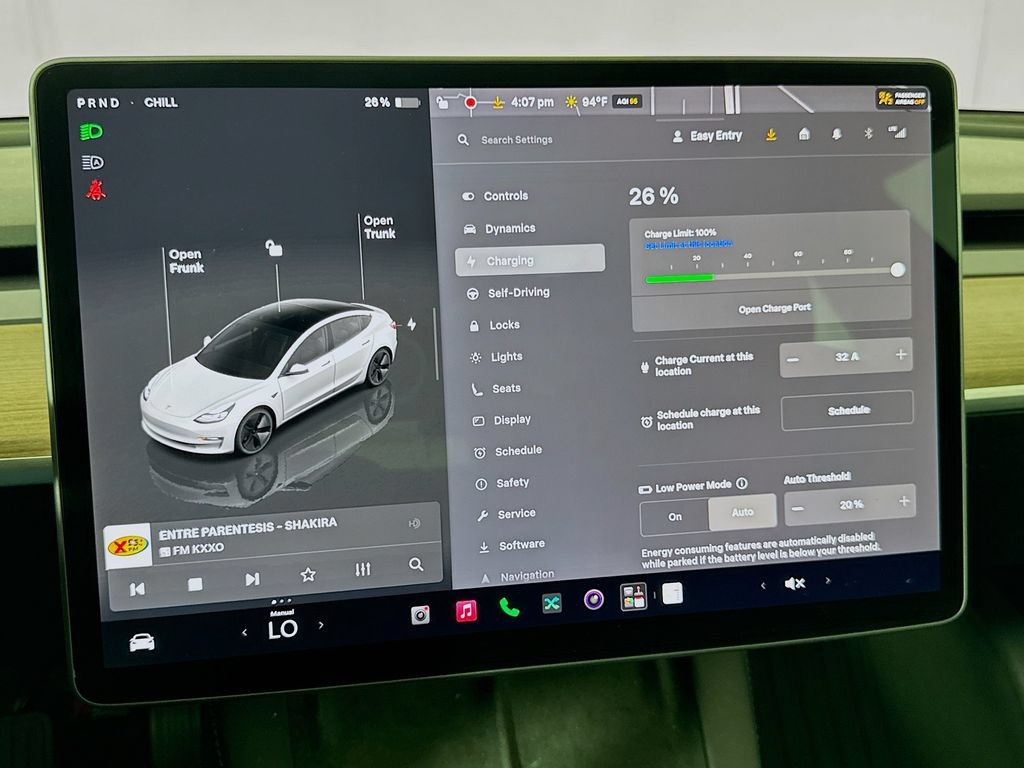The width and height of the screenshot is (1024, 768).
Task: Open the HomeLink garage icon
Action: 805,134
